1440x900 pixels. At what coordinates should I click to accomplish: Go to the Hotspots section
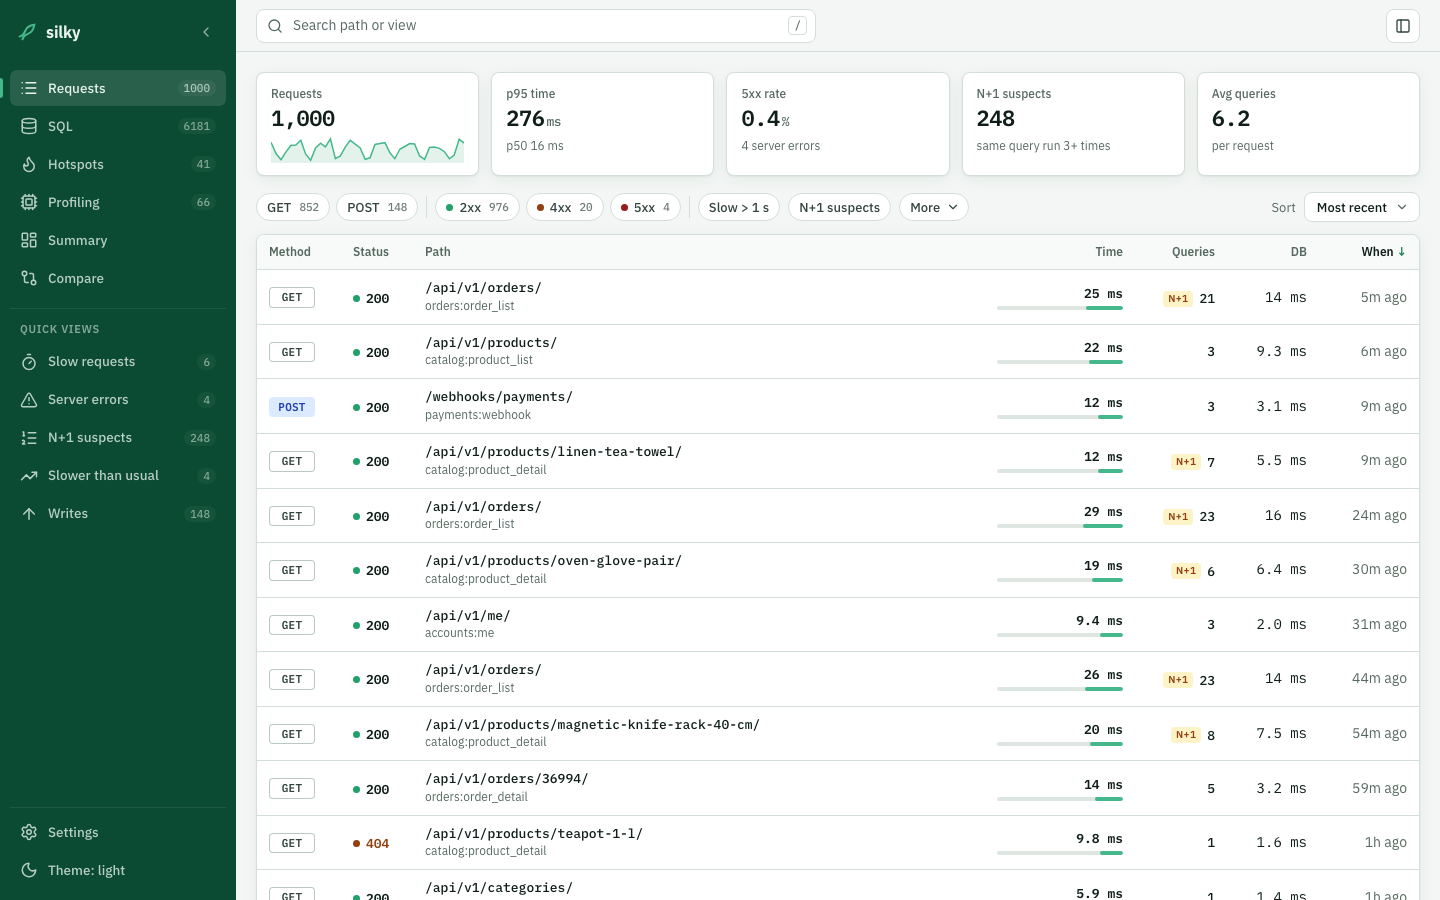coord(118,164)
